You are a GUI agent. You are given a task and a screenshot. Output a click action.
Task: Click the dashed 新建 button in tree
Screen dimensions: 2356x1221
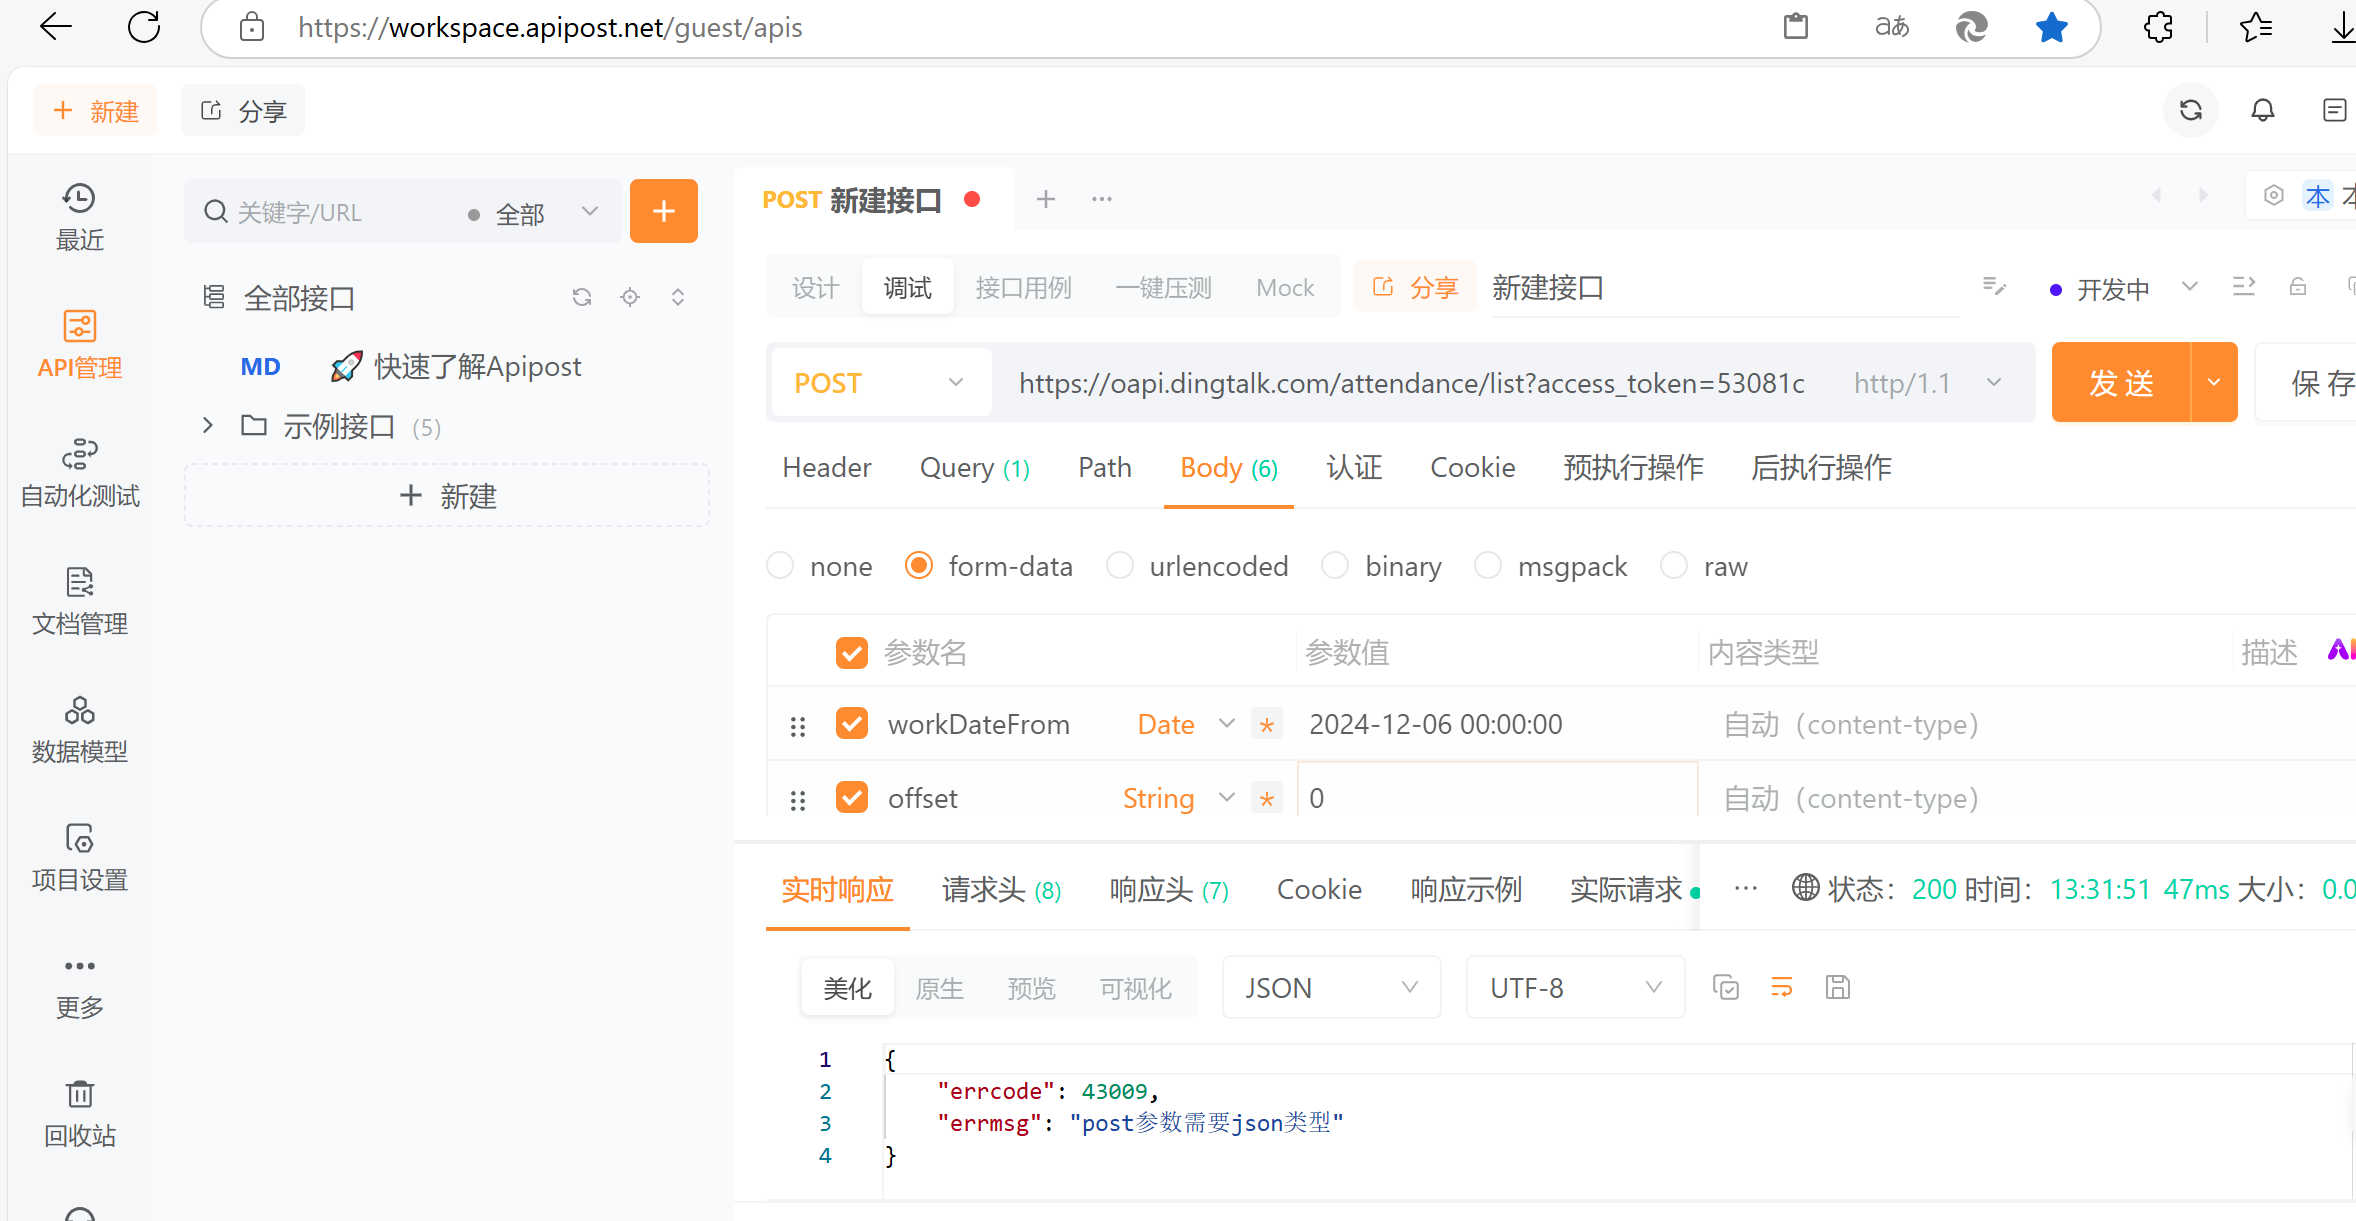click(447, 495)
